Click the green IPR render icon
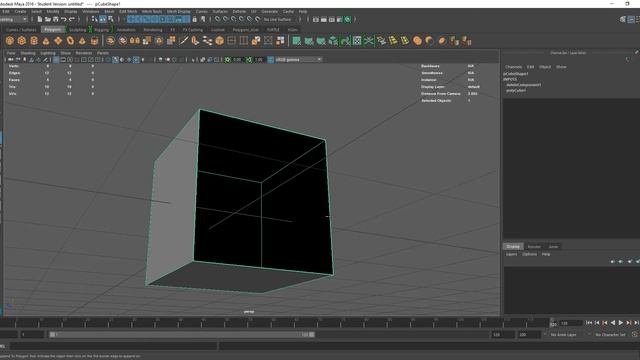Image resolution: width=640 pixels, height=360 pixels. [x=348, y=19]
